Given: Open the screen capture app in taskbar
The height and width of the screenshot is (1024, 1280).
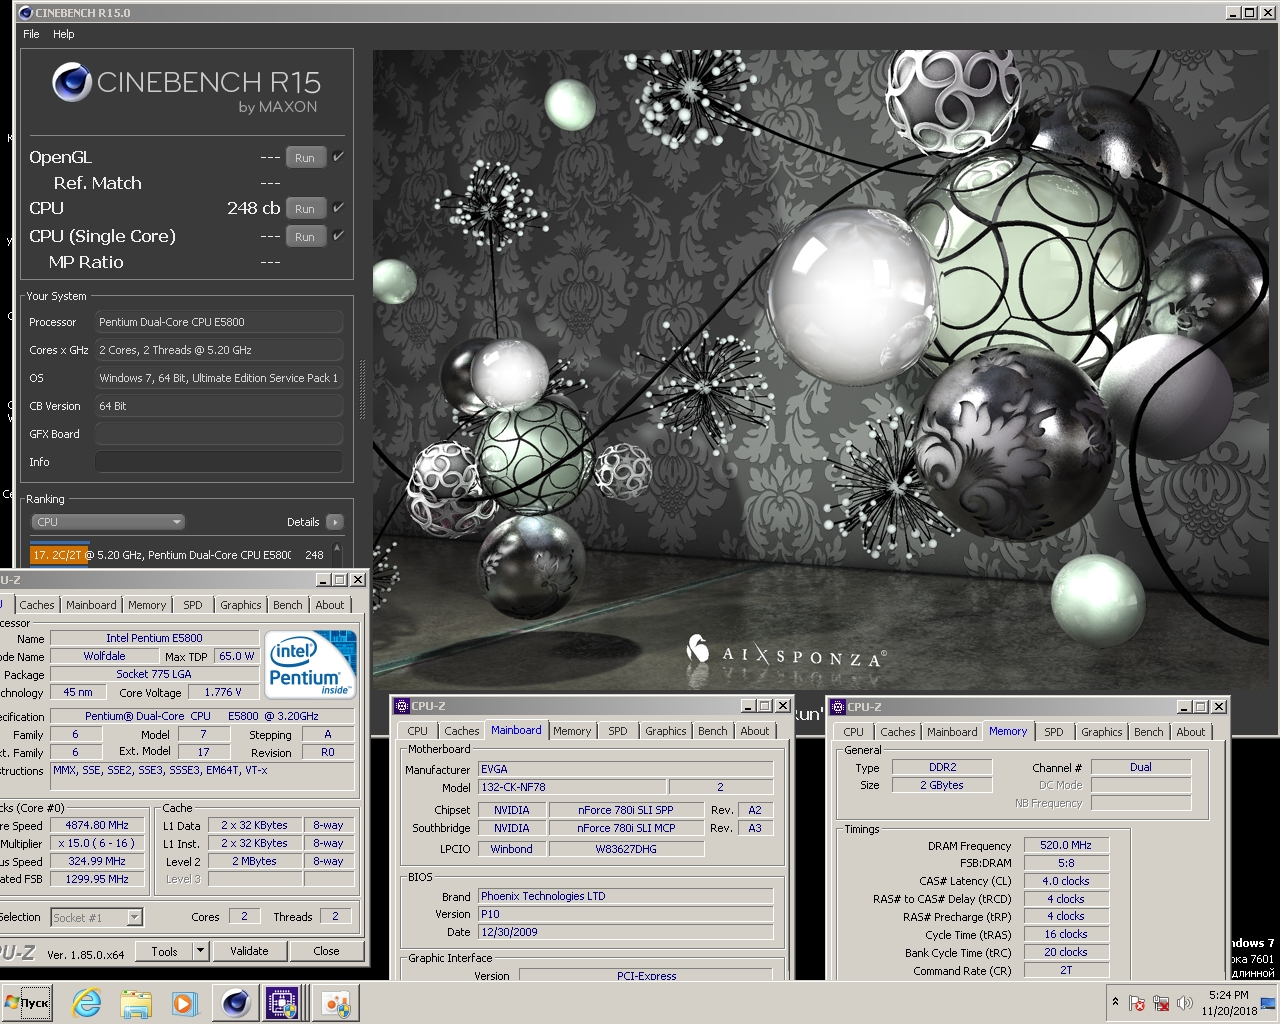Looking at the screenshot, I should tap(335, 1003).
